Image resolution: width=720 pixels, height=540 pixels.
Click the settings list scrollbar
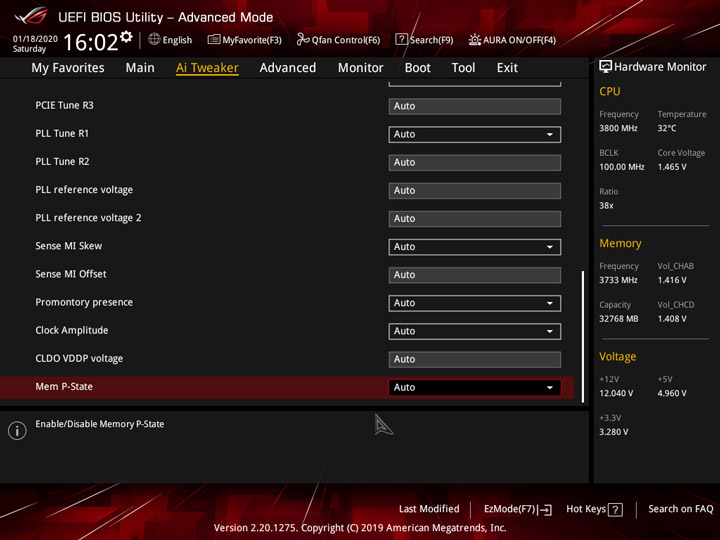point(583,337)
